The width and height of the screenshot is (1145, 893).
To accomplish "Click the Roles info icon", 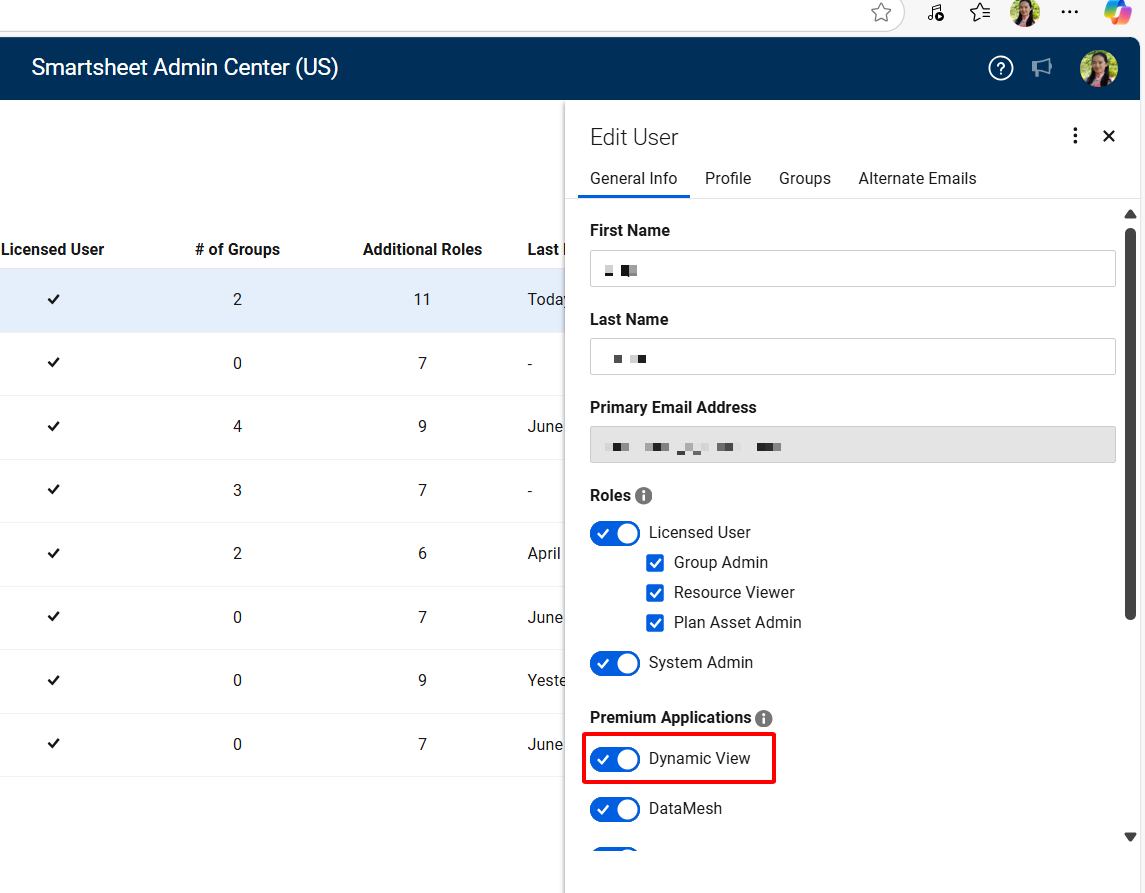I will click(643, 496).
